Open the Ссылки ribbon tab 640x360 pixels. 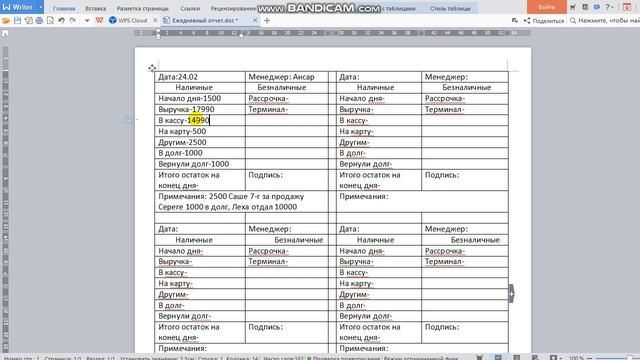point(190,8)
